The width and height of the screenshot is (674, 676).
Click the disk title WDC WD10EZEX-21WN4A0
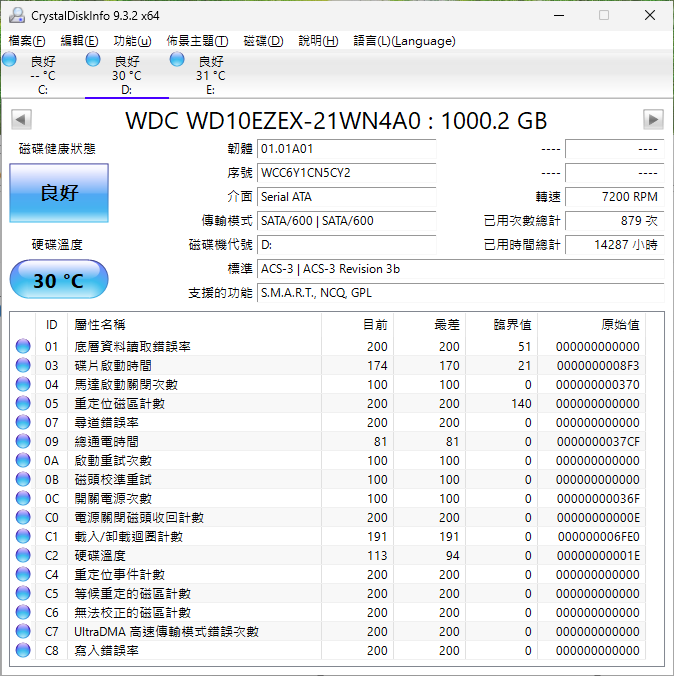tap(336, 121)
